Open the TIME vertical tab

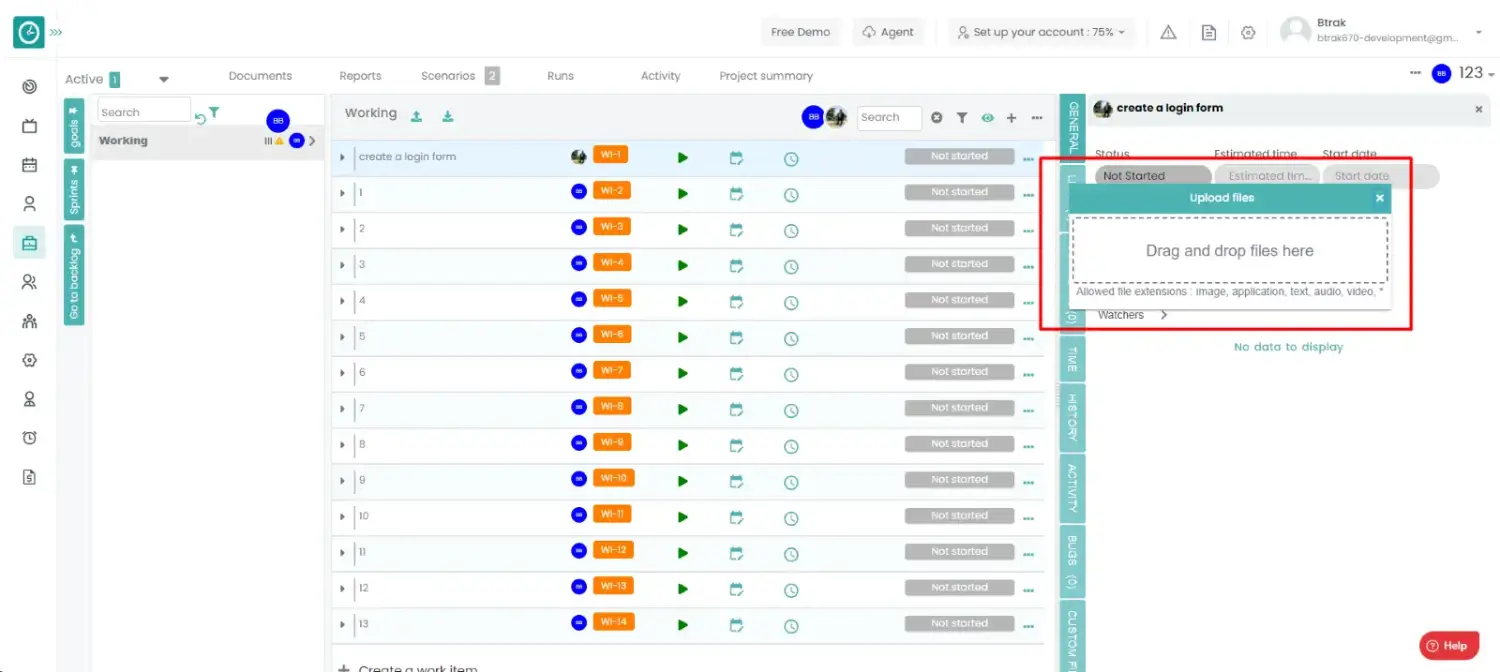[x=1072, y=358]
